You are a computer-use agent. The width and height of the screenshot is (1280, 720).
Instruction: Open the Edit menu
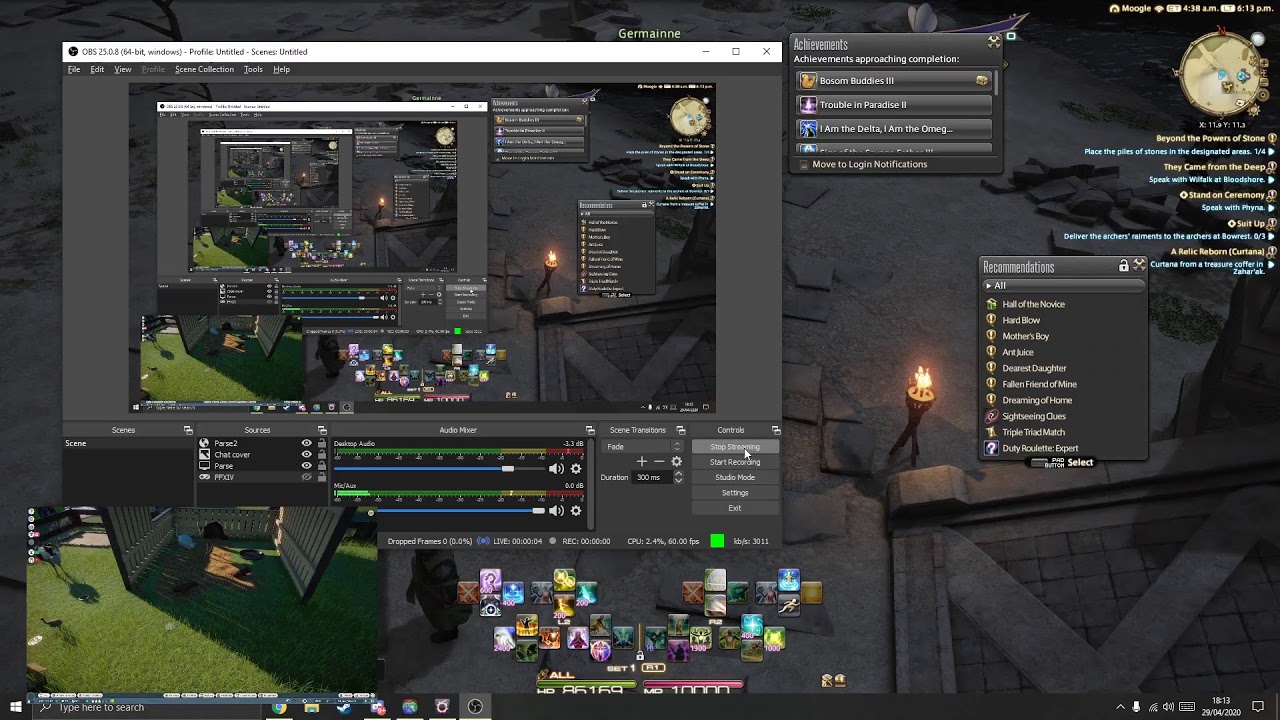point(97,69)
